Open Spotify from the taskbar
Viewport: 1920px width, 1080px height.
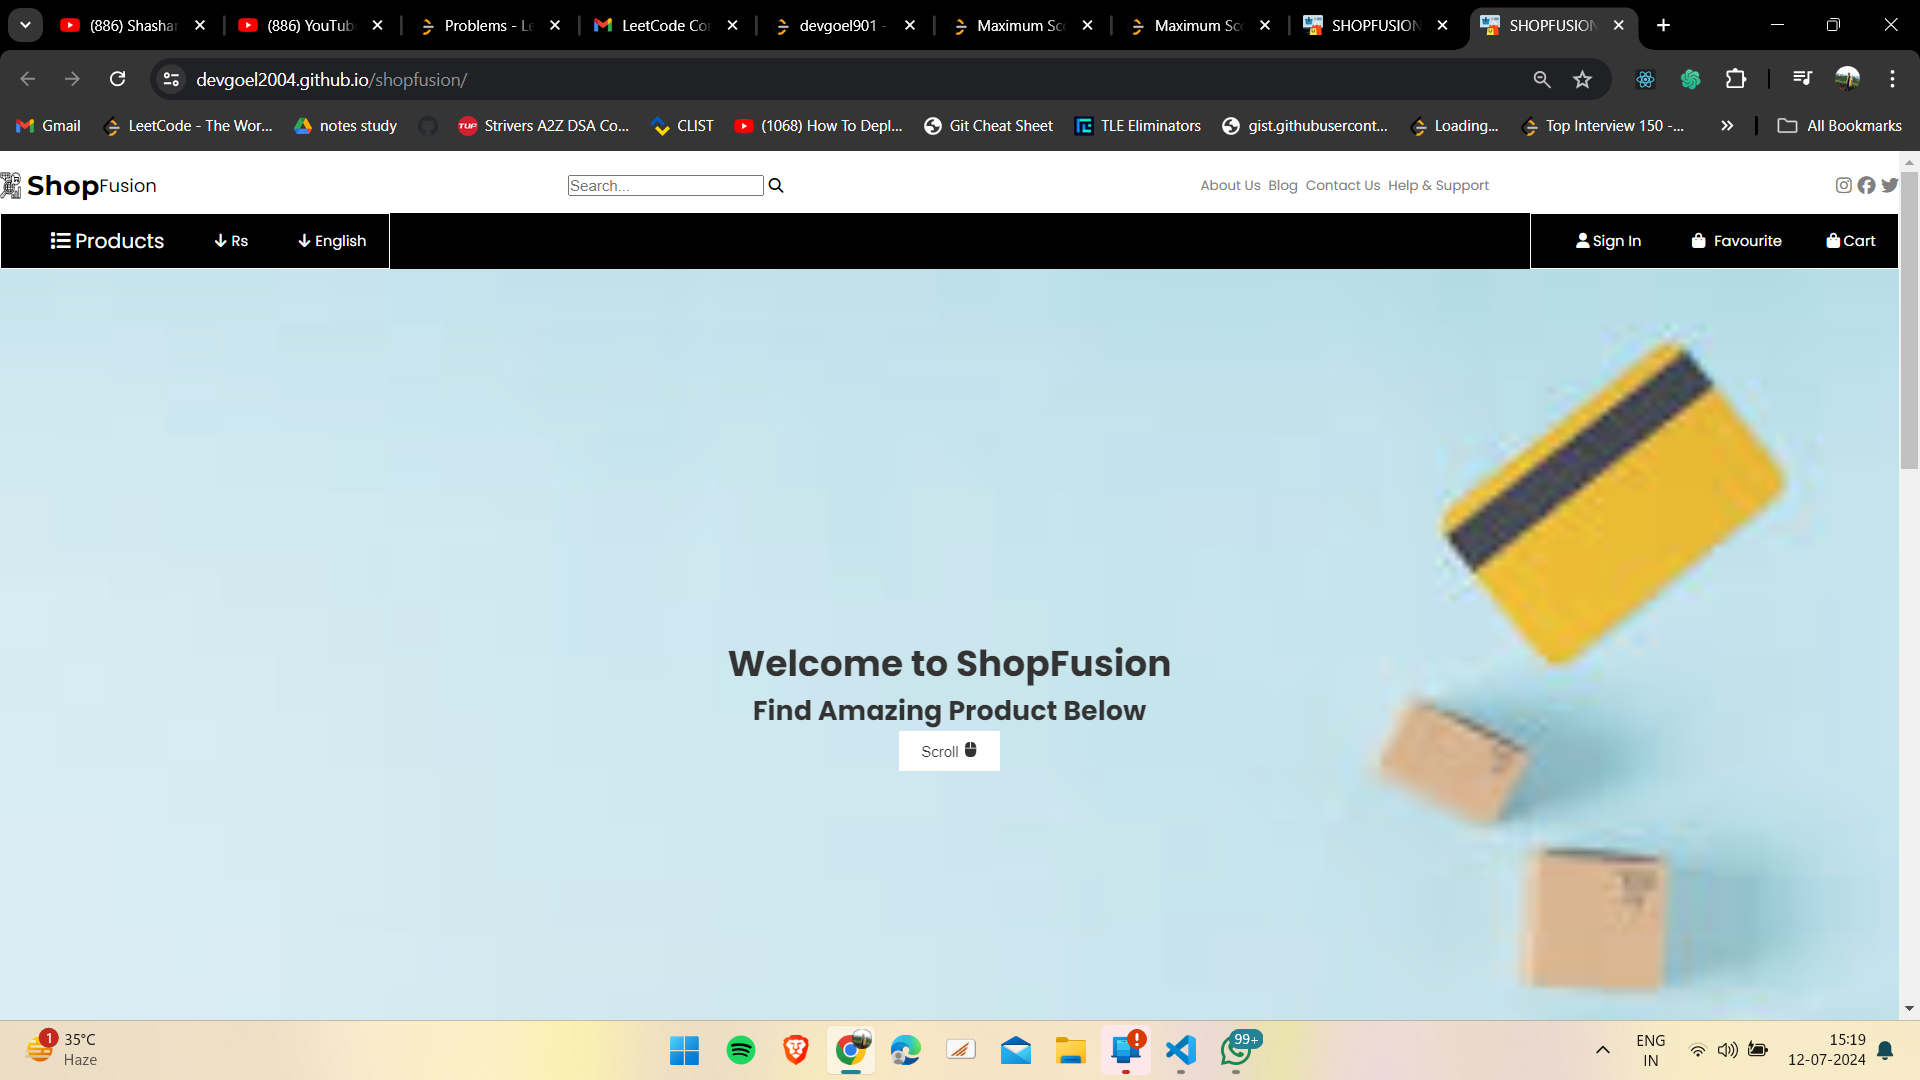[x=740, y=1050]
